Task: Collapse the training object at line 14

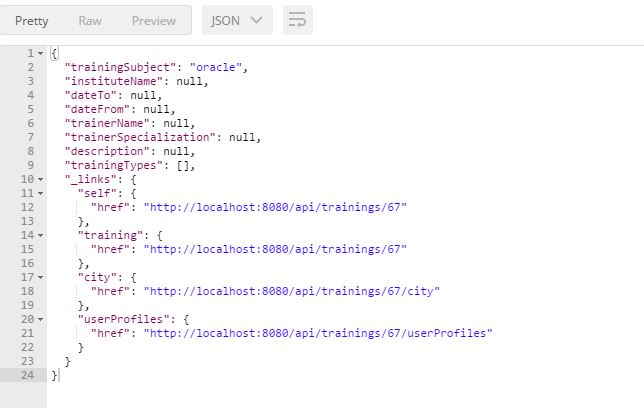Action: [41, 235]
